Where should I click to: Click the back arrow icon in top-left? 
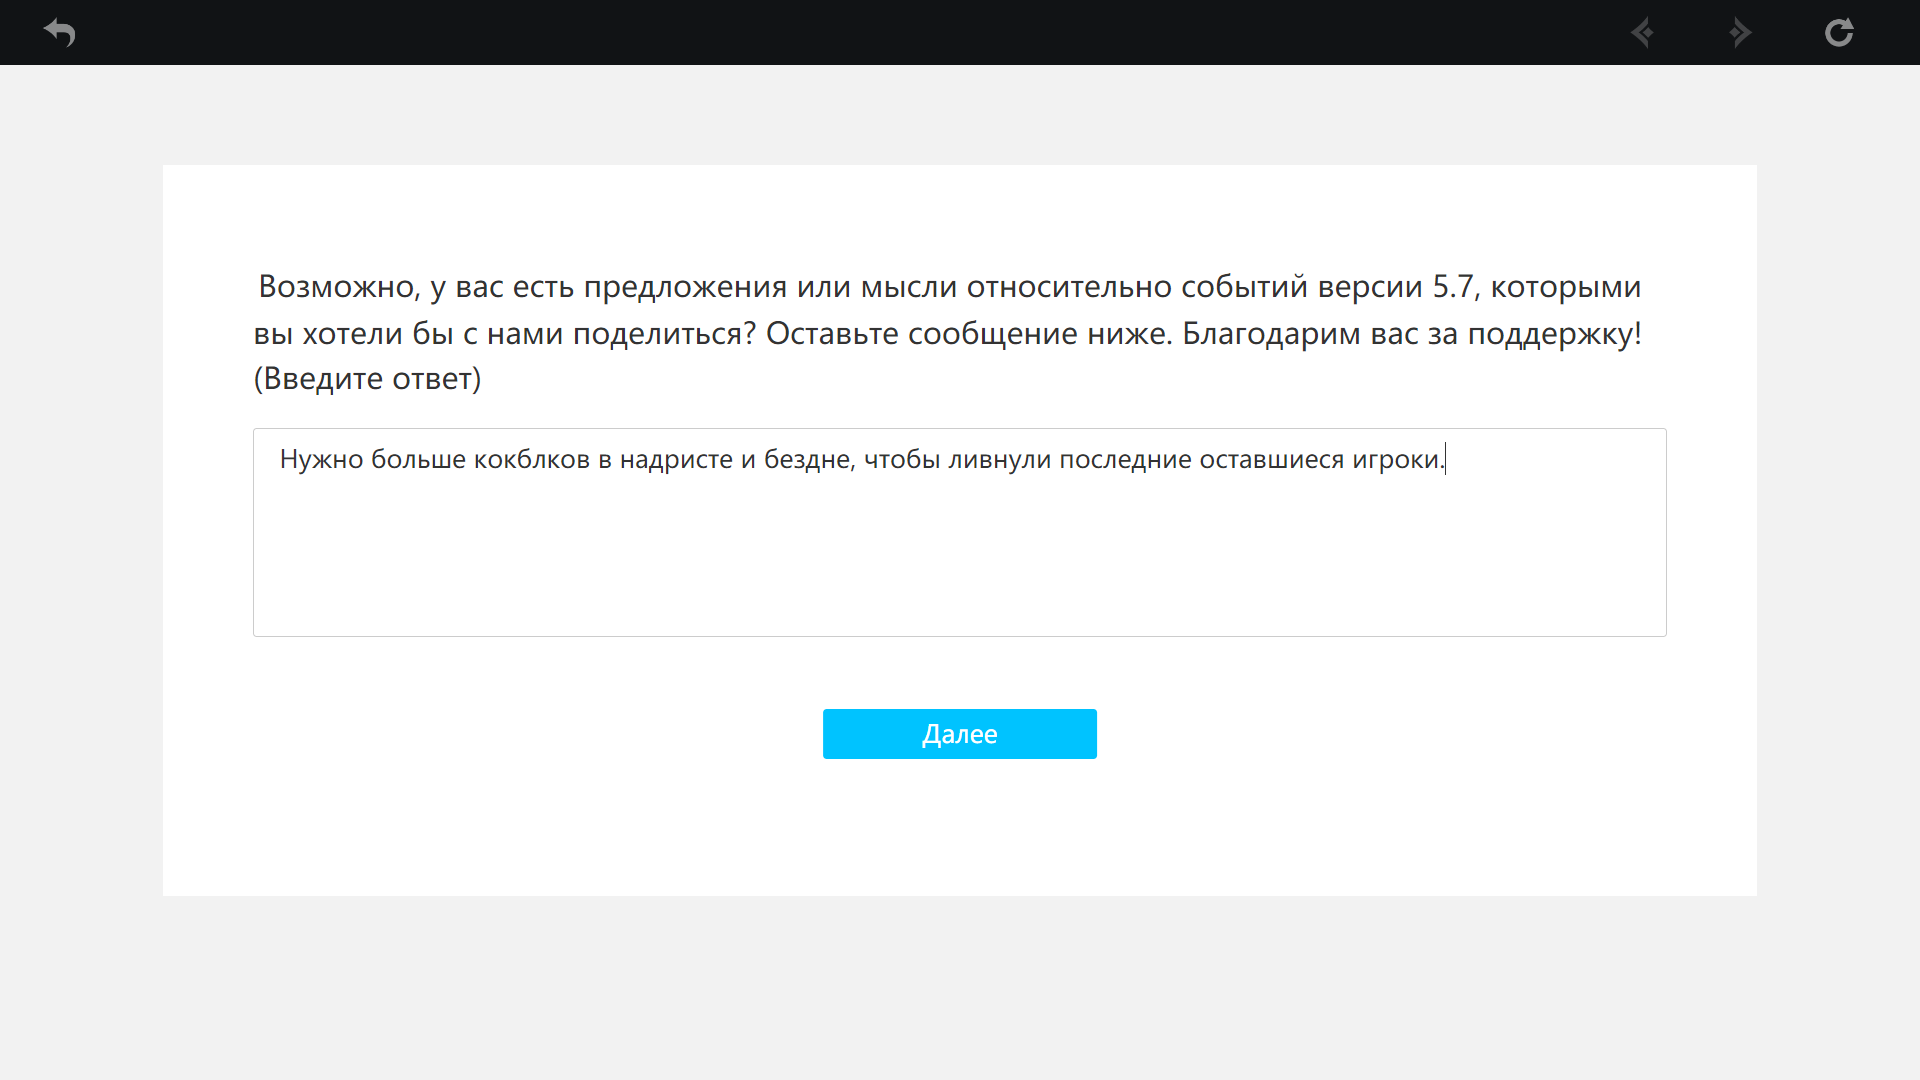click(60, 33)
